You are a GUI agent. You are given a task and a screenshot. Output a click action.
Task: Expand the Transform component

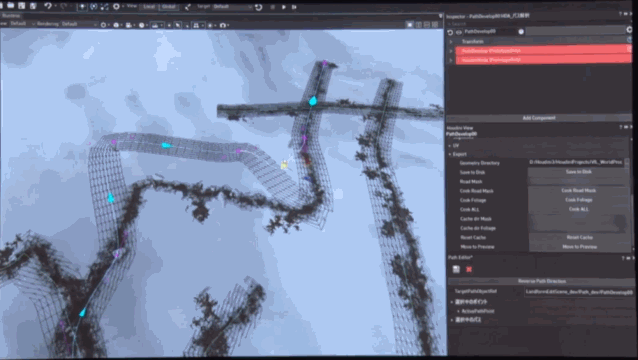tap(451, 41)
